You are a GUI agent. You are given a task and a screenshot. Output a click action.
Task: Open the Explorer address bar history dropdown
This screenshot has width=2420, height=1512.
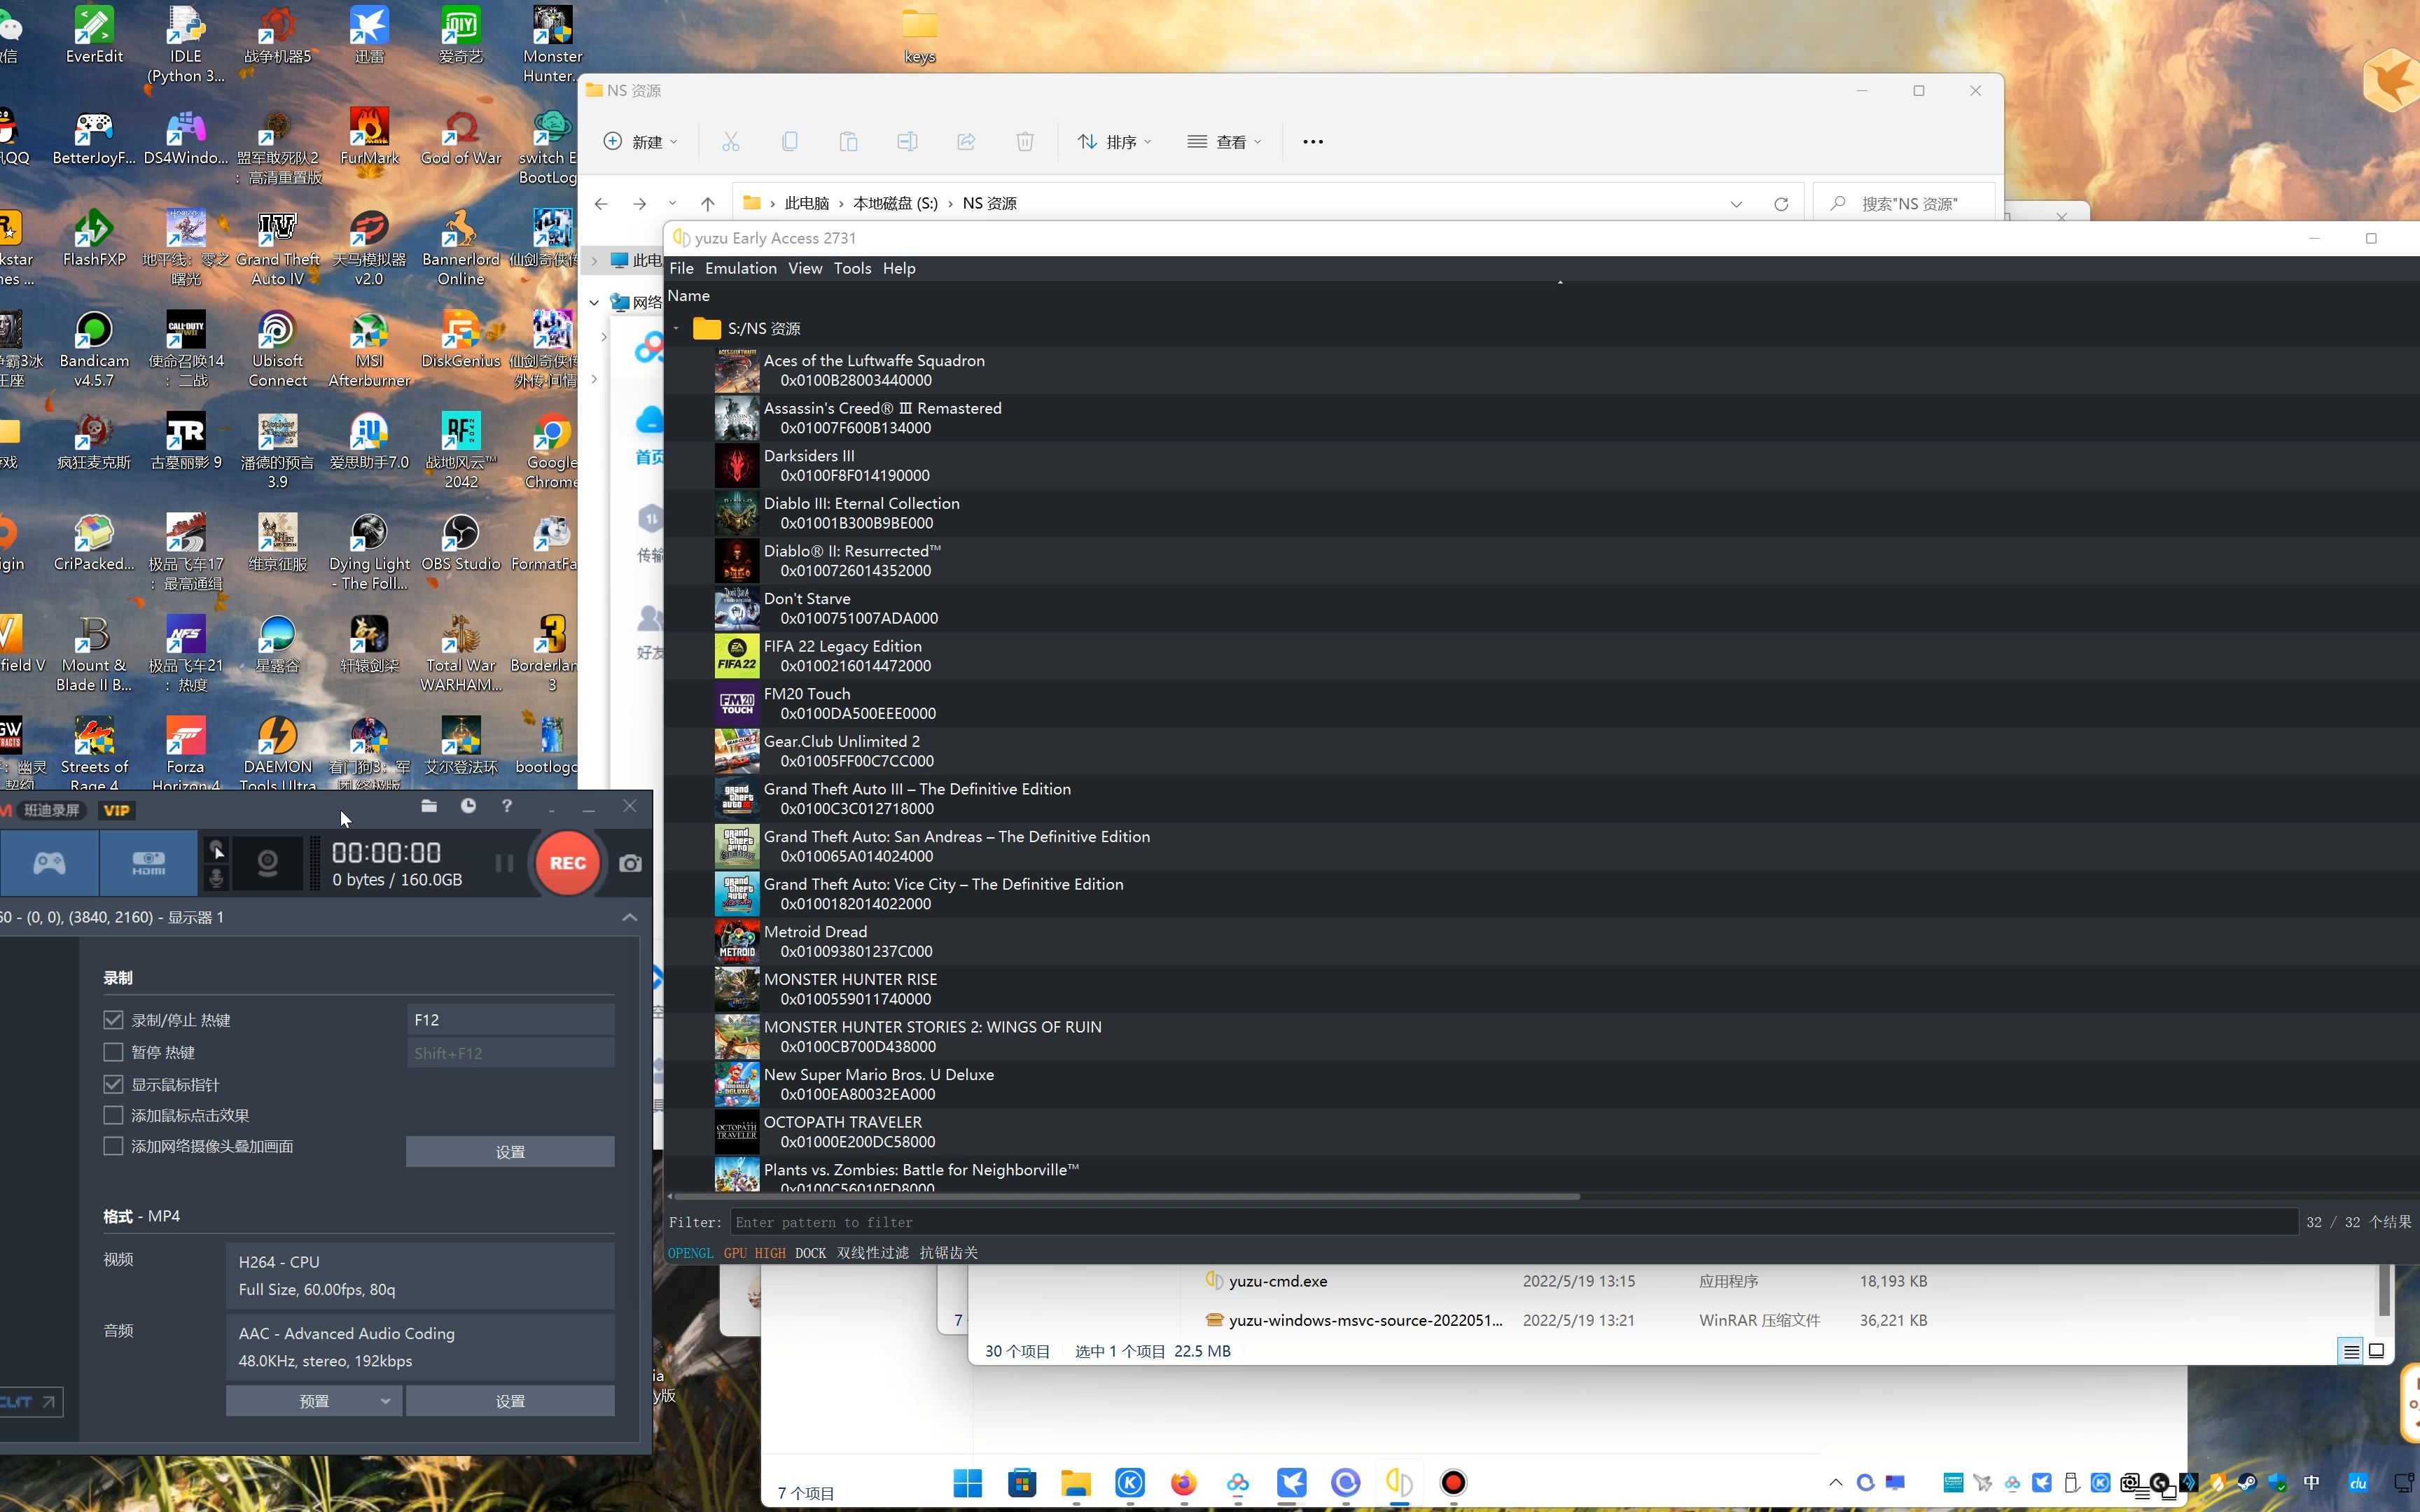coord(1736,204)
